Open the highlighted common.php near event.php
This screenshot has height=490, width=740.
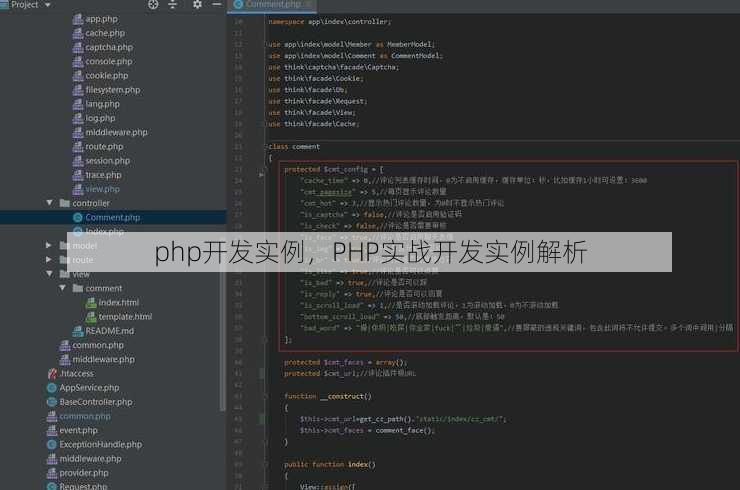[x=85, y=416]
